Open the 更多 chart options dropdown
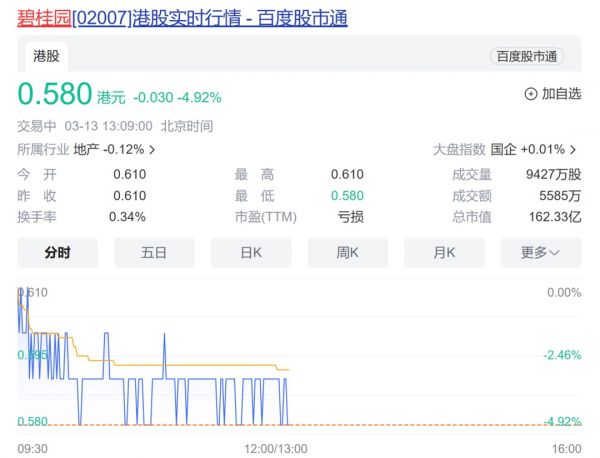 pos(541,253)
